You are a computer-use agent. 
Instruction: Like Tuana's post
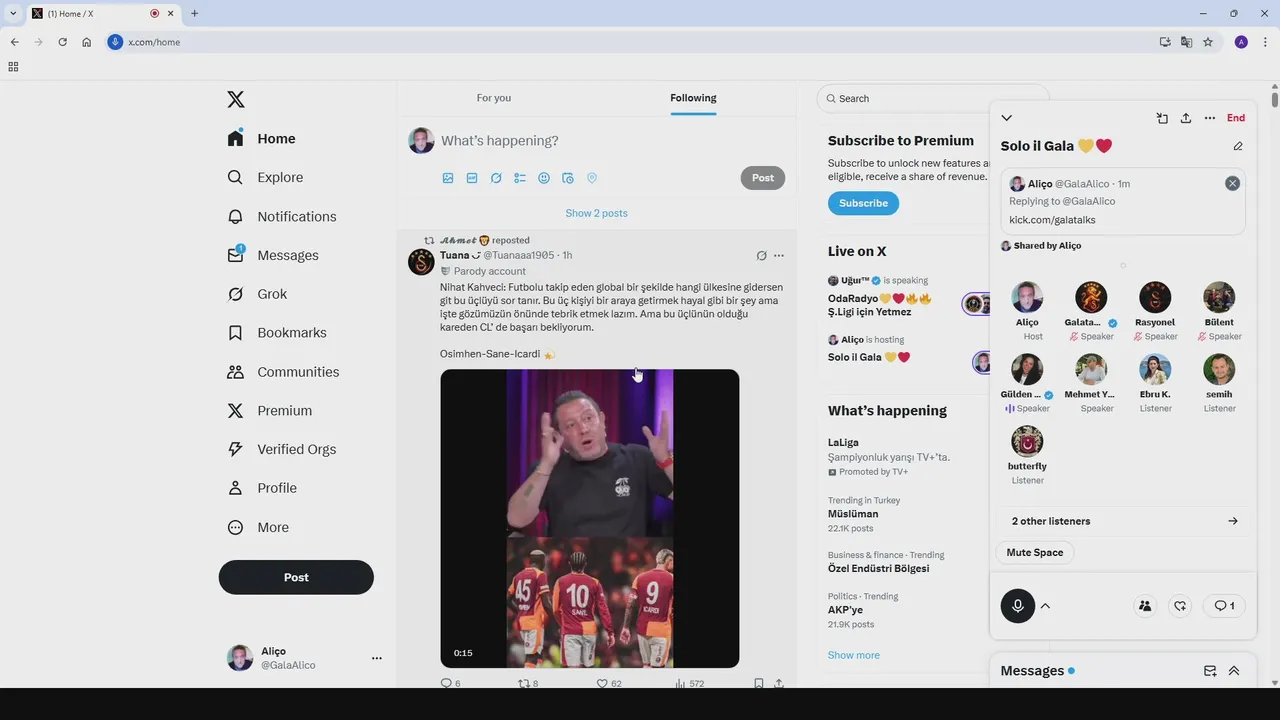608,684
